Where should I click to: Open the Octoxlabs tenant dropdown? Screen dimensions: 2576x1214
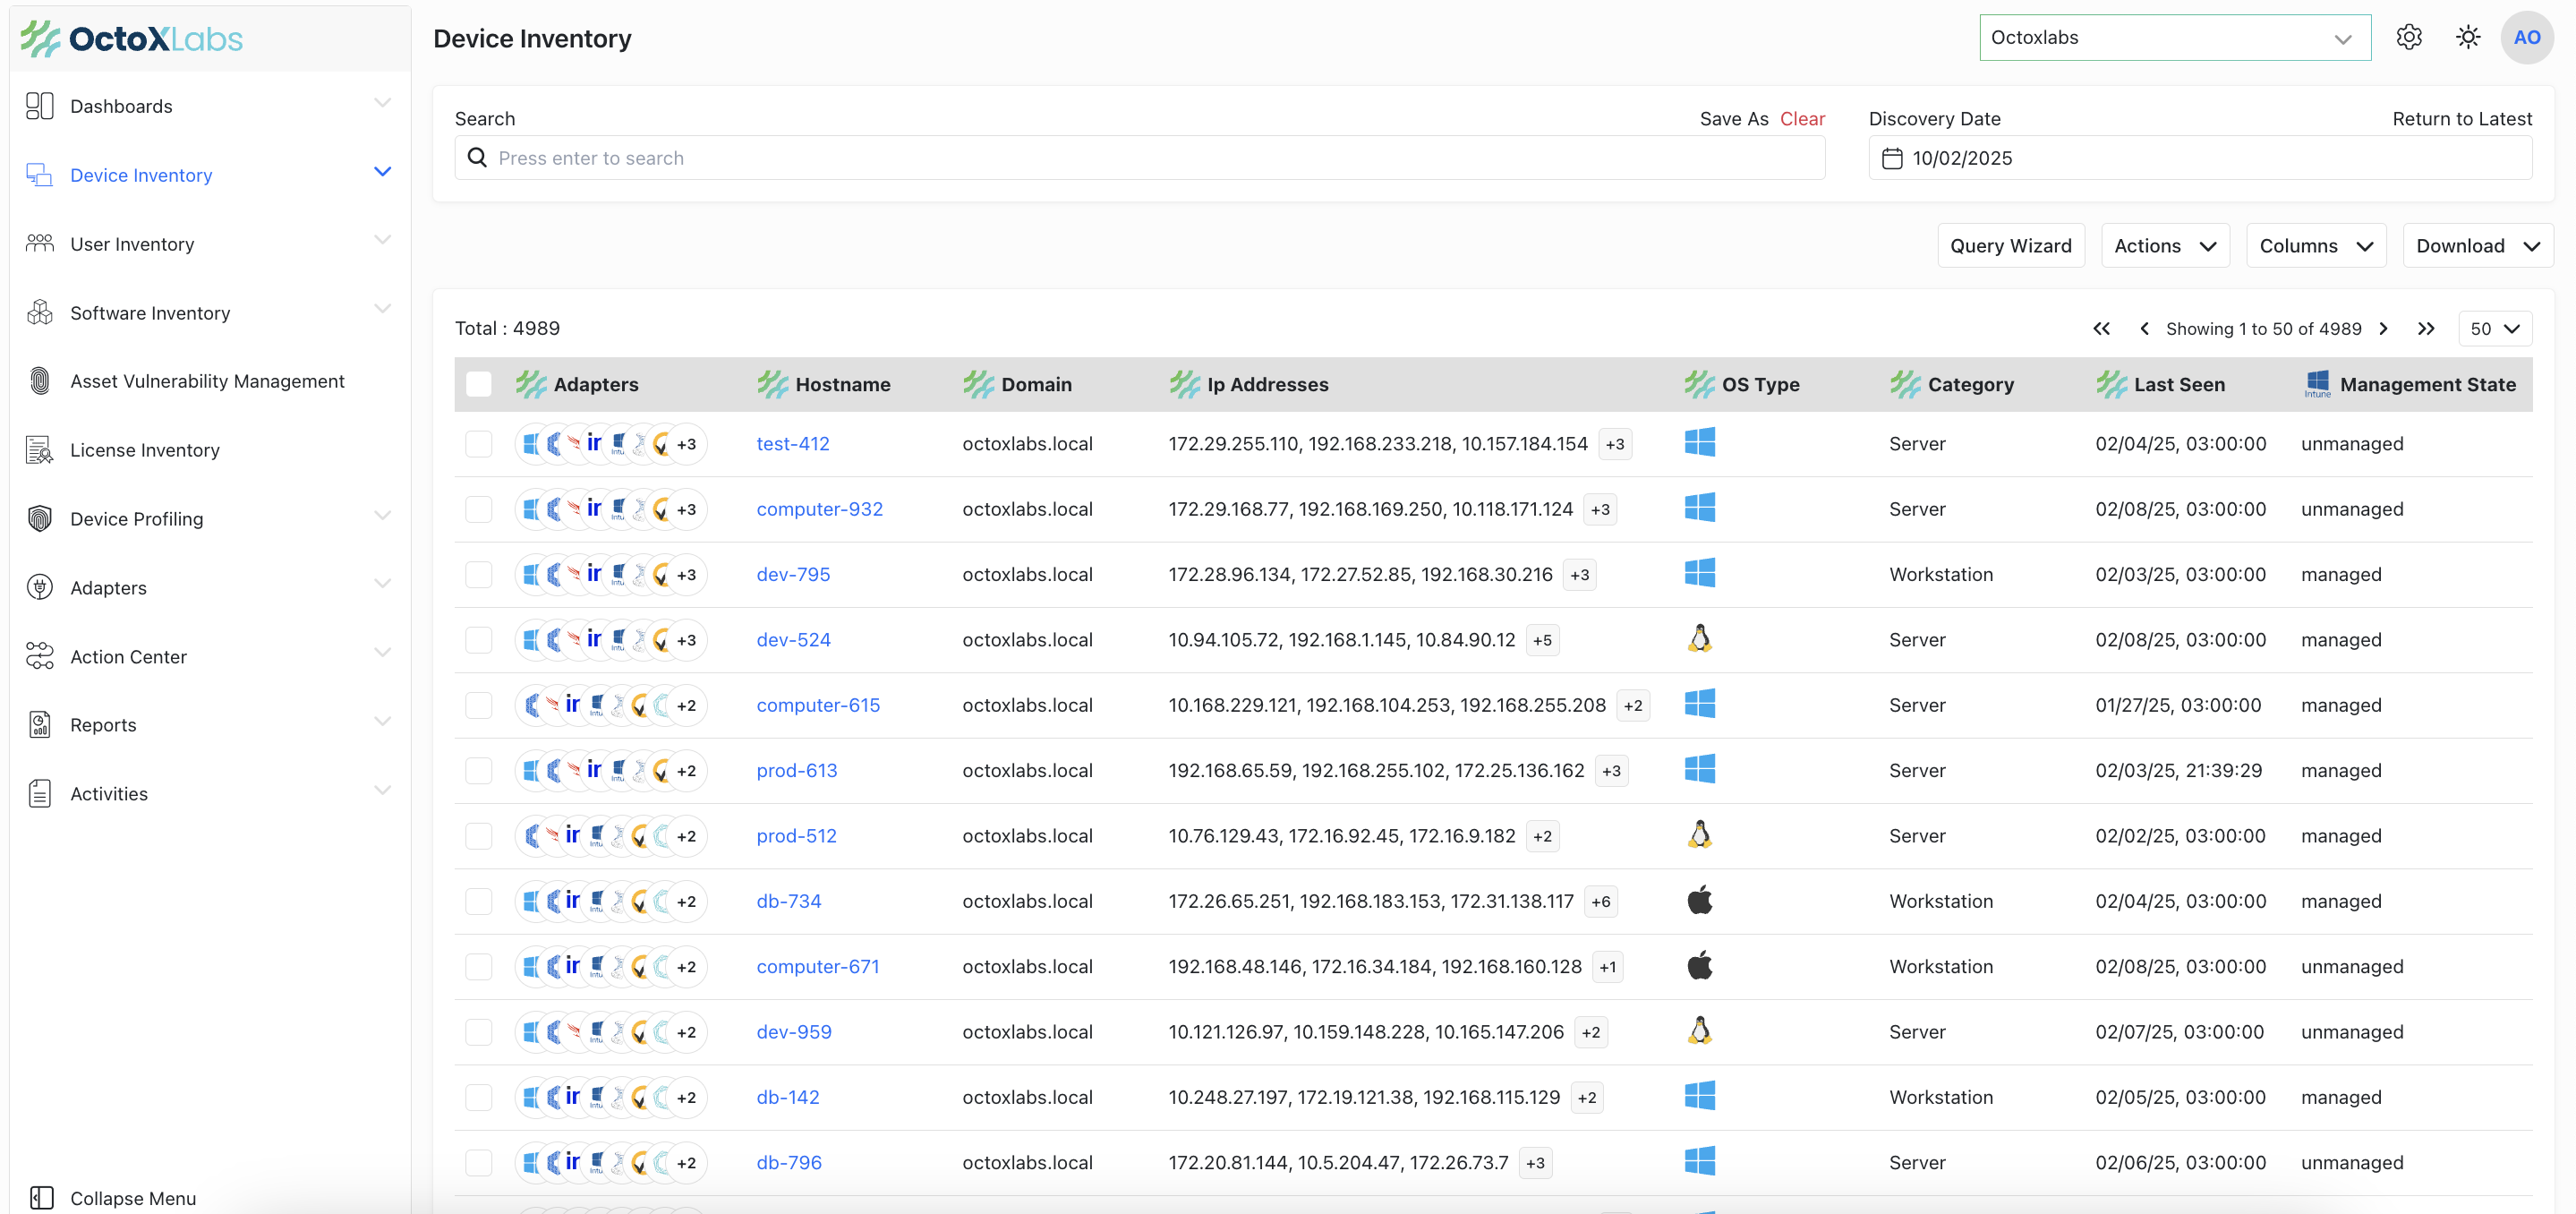2174,38
